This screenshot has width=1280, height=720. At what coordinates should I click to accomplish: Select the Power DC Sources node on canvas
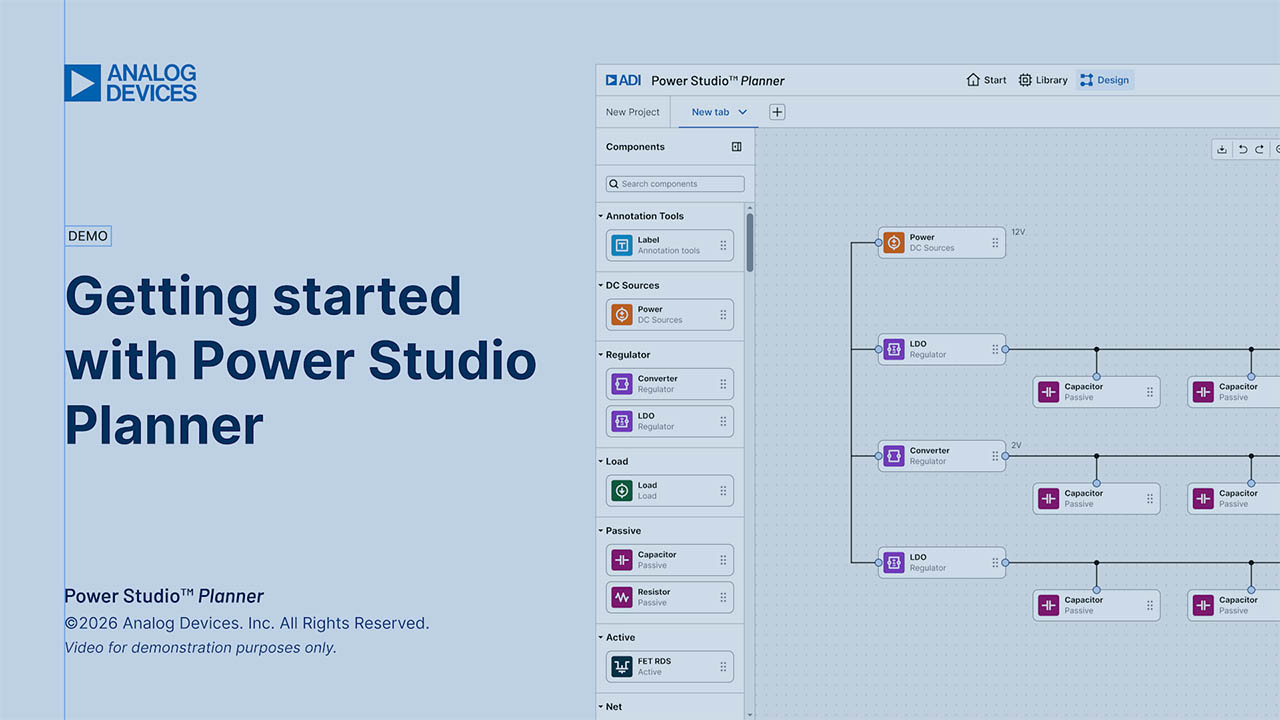pyautogui.click(x=942, y=242)
